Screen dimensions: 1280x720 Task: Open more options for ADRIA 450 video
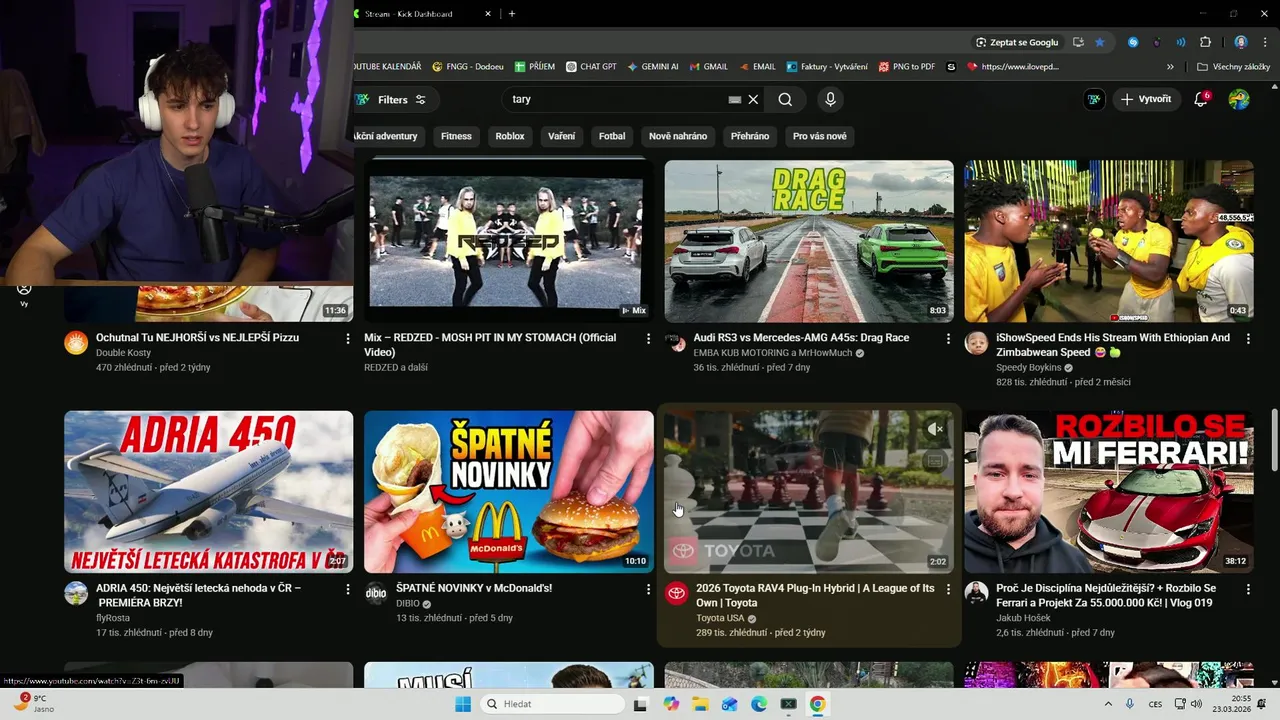348,590
